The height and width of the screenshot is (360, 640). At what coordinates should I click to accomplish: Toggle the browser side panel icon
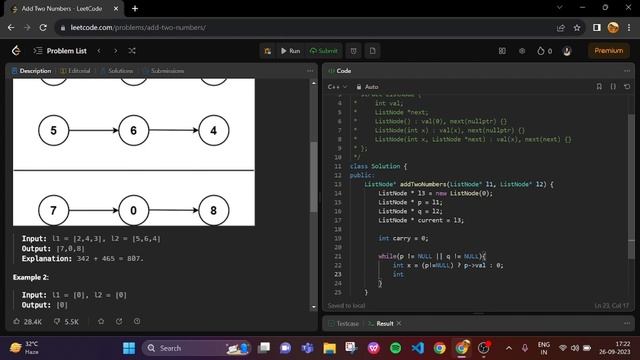(x=596, y=28)
